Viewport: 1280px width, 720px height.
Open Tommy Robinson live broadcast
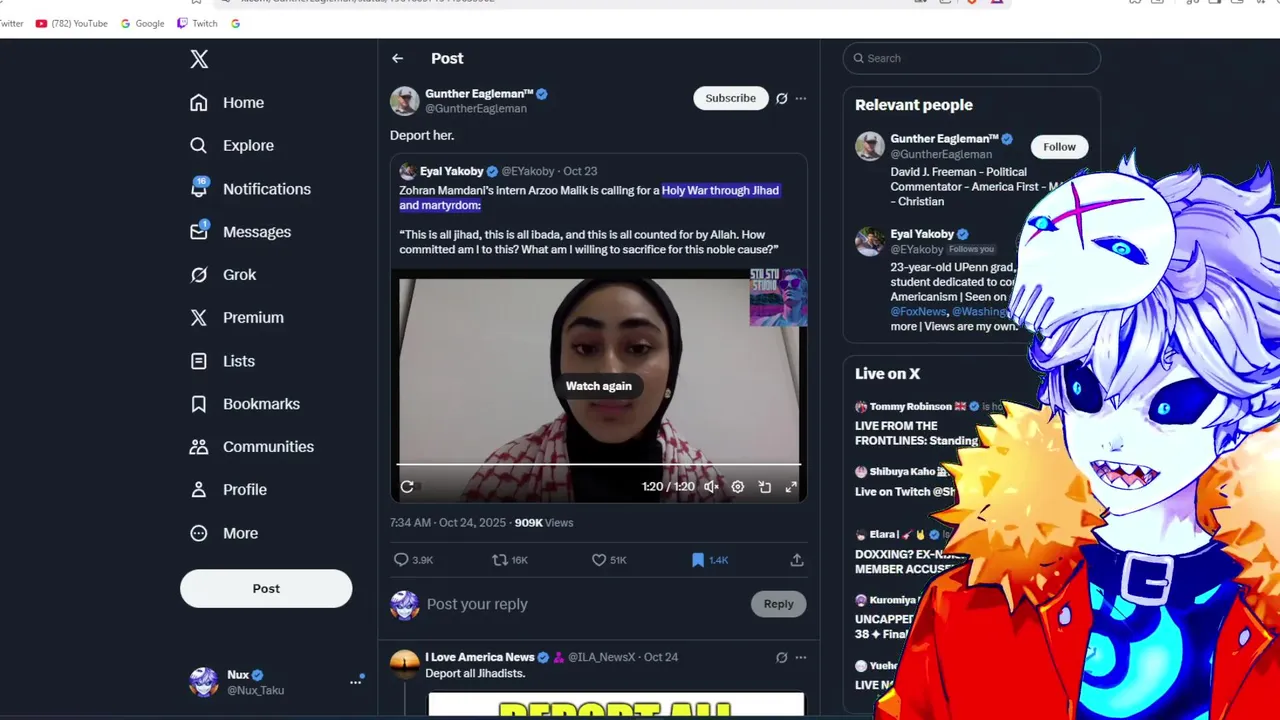[916, 423]
